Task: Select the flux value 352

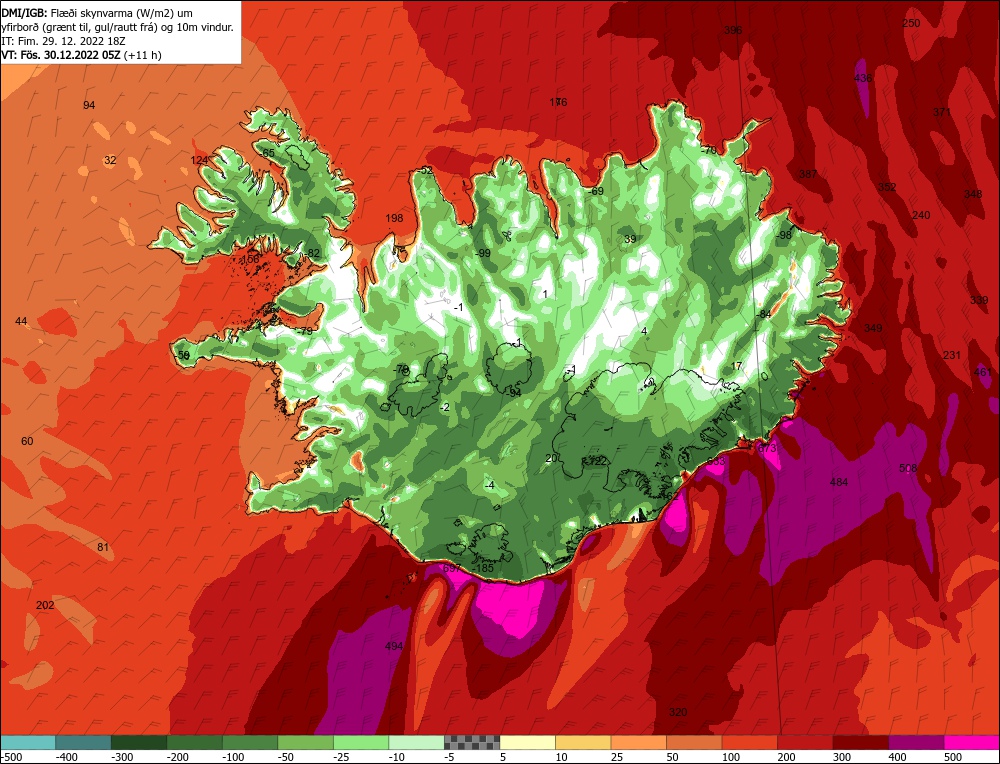Action: 887,187
